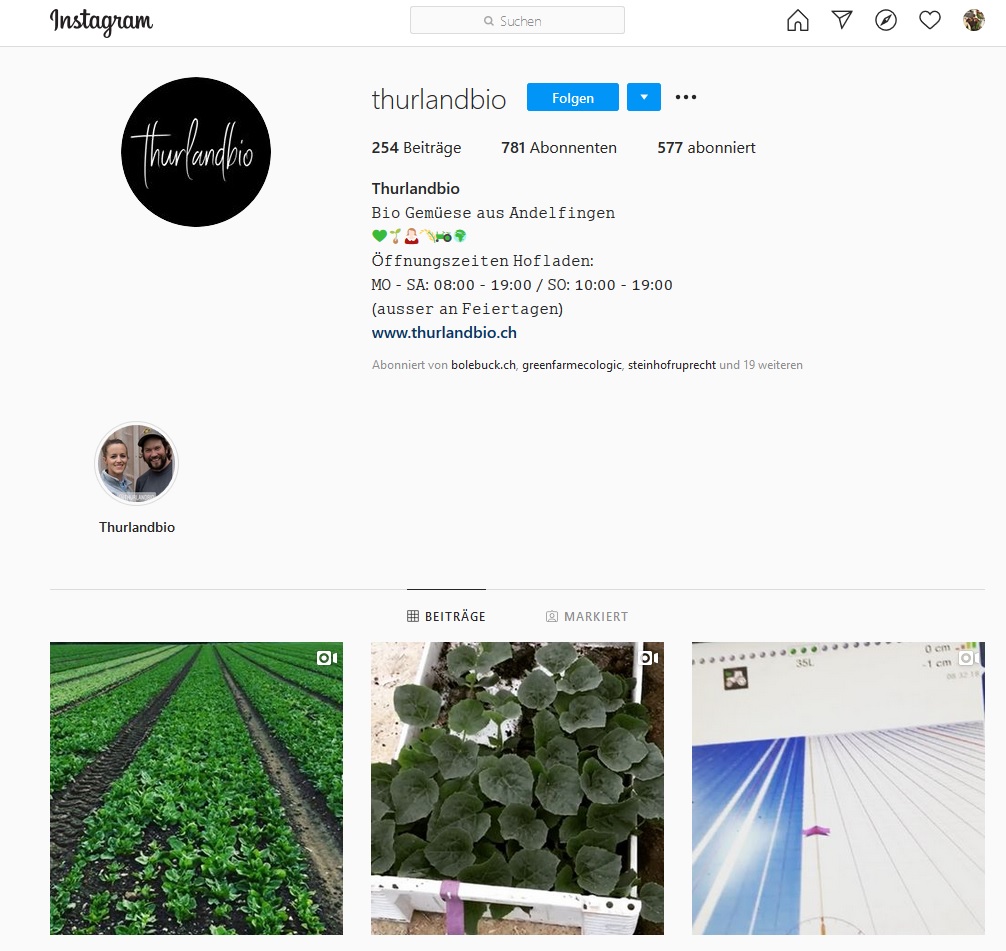The height and width of the screenshot is (951, 1006).
Task: Click the Suchen search field
Action: 517,21
